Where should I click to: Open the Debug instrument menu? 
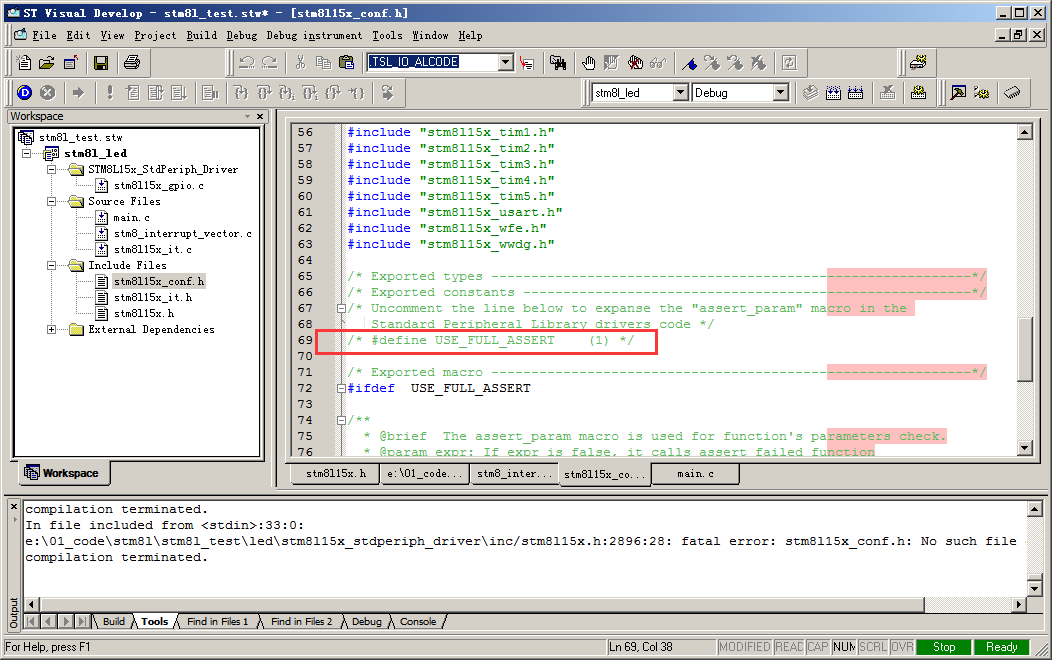click(313, 35)
